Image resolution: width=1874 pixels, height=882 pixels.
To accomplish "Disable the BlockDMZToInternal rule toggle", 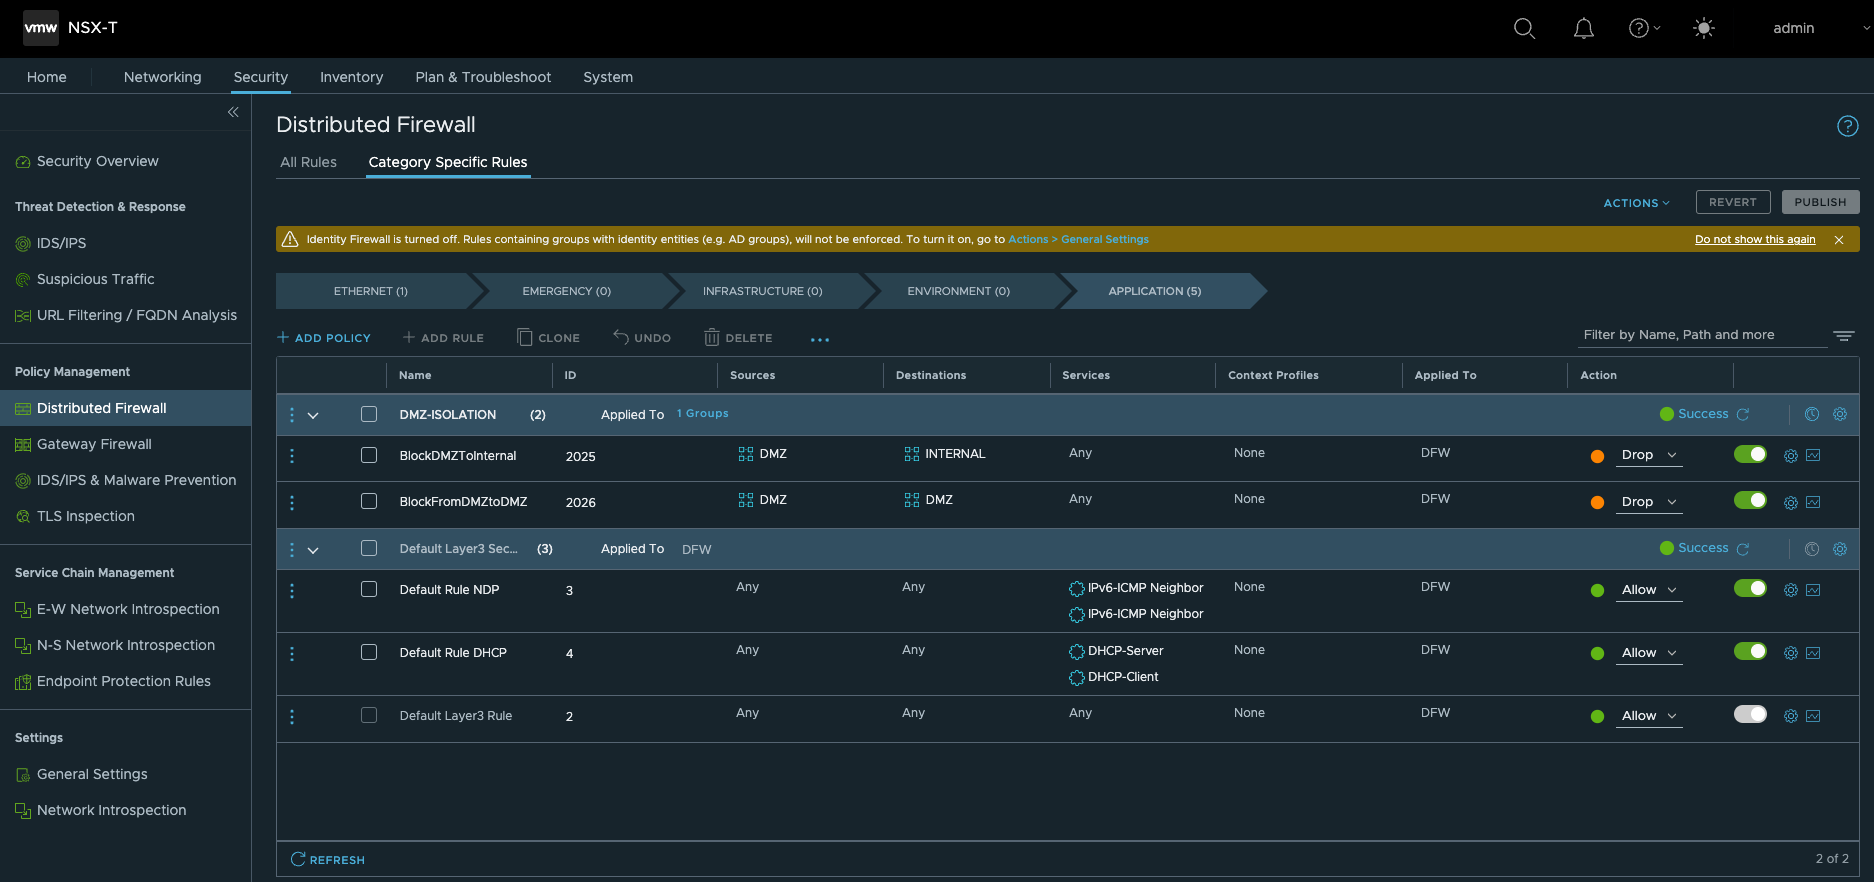I will pyautogui.click(x=1750, y=454).
